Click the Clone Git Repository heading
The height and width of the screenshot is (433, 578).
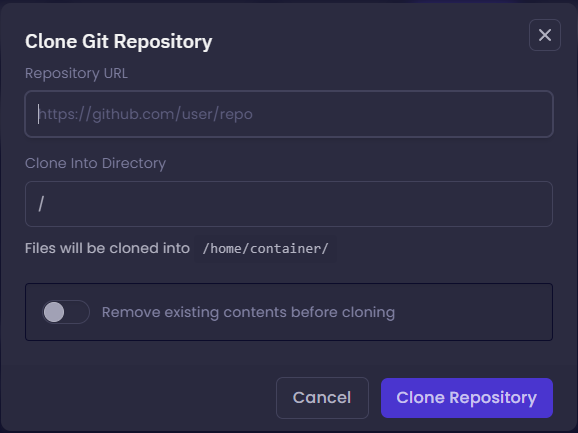tap(118, 41)
